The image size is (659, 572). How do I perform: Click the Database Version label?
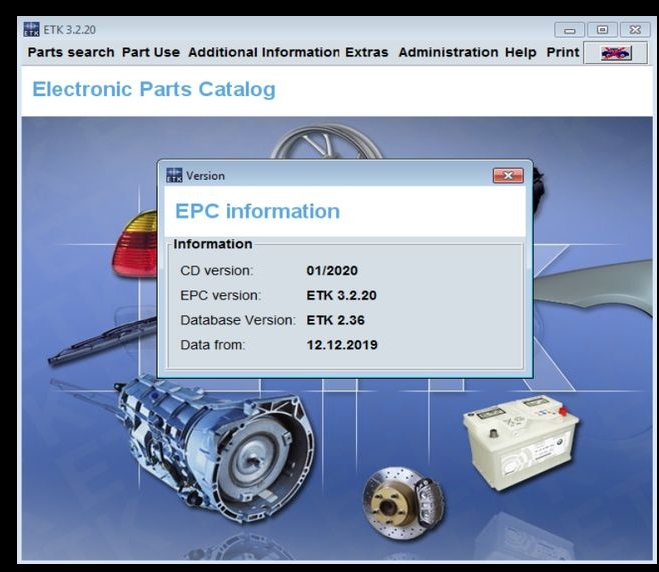[238, 320]
